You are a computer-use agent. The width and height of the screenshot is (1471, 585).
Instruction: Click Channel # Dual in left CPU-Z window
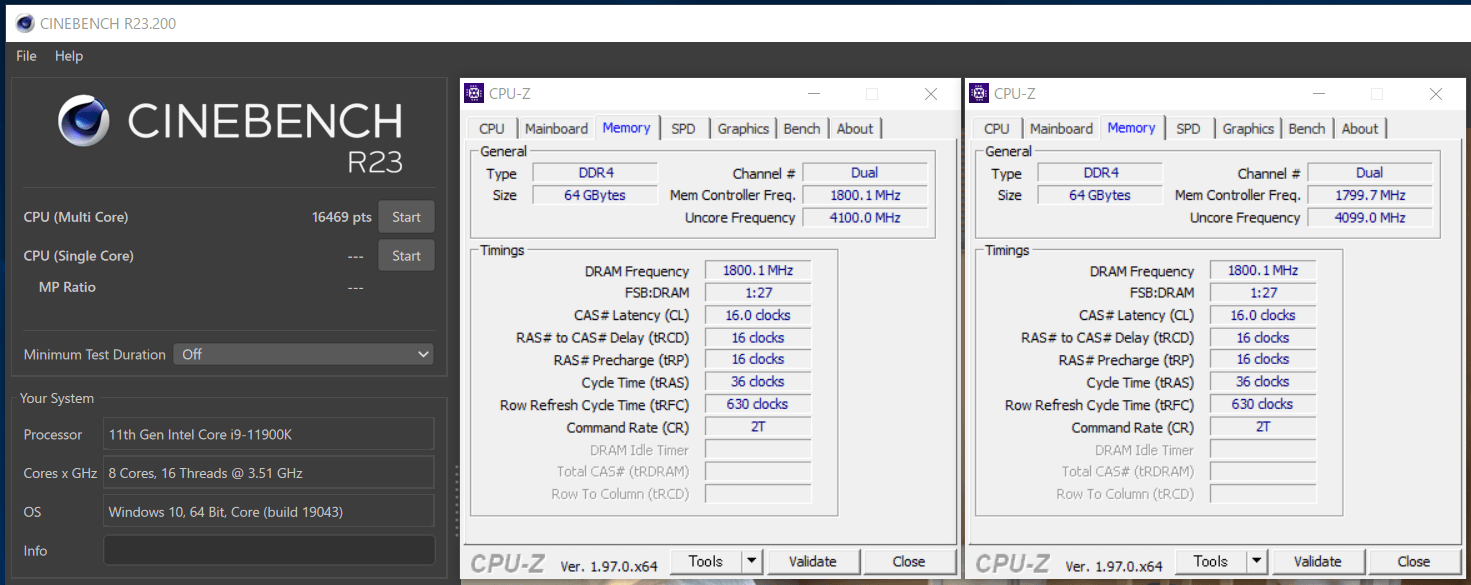(x=864, y=172)
